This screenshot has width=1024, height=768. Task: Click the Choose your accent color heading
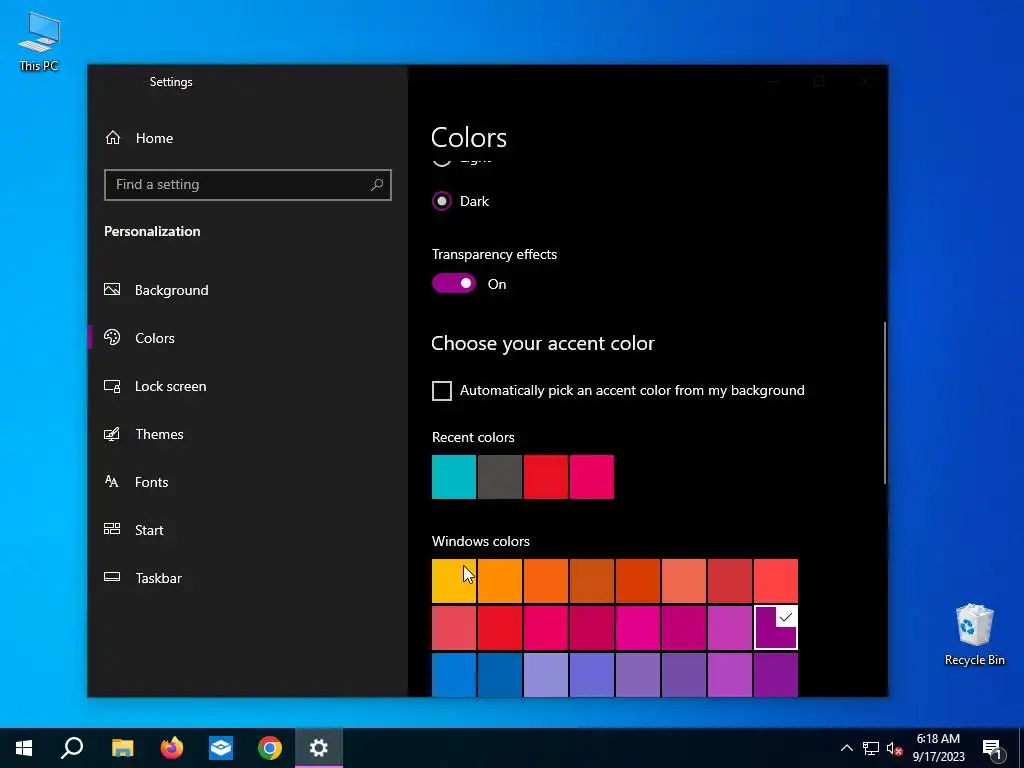pos(543,344)
